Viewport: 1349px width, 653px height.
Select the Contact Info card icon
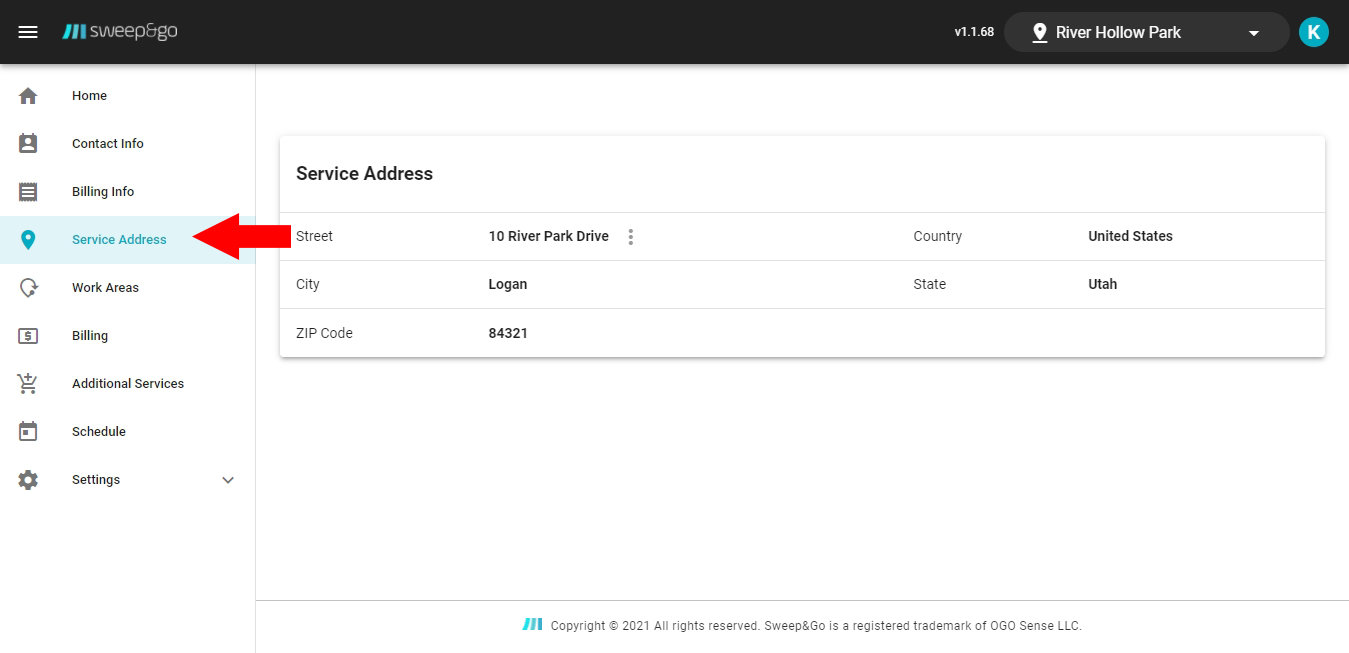click(x=27, y=143)
